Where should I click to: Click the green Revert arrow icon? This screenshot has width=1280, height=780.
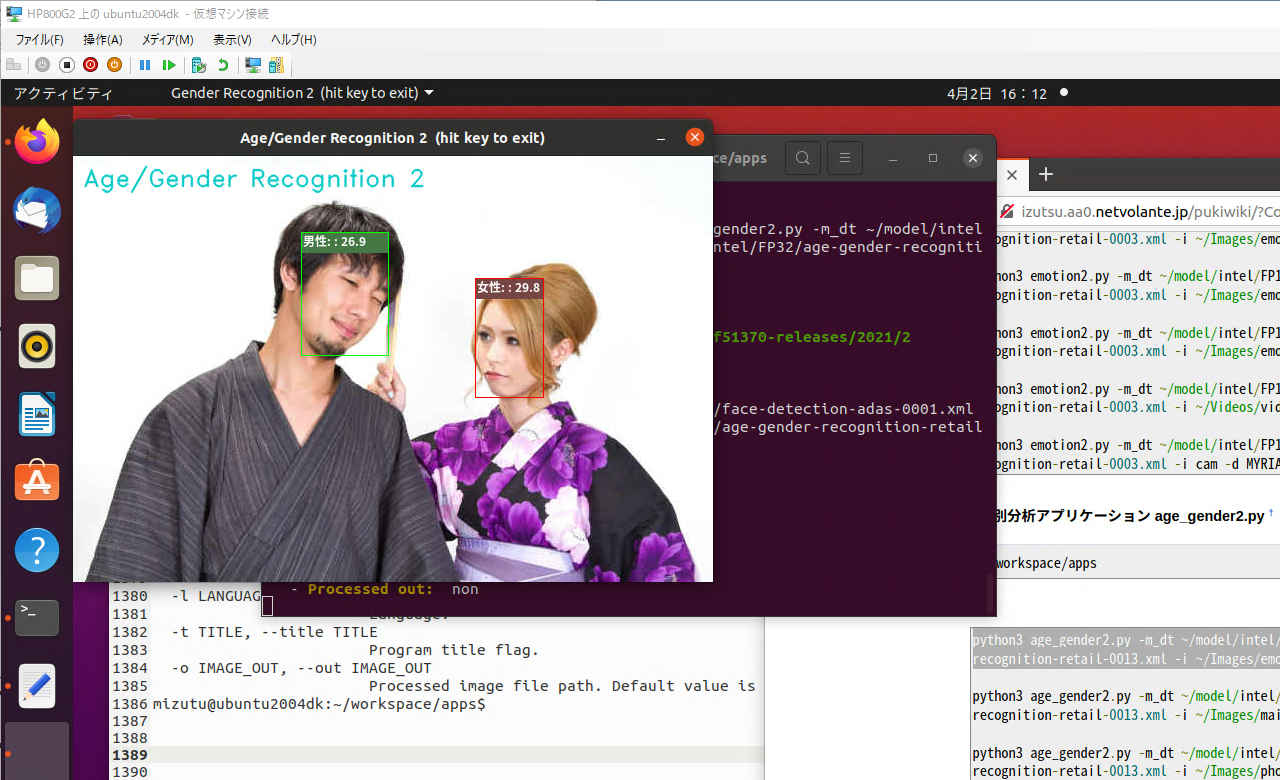pyautogui.click(x=223, y=65)
